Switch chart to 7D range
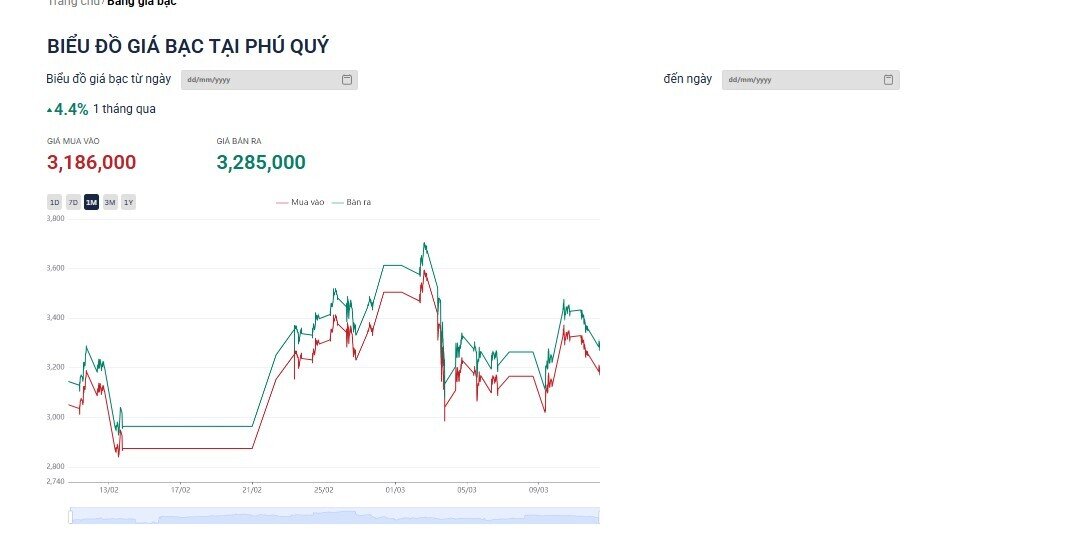 click(73, 203)
